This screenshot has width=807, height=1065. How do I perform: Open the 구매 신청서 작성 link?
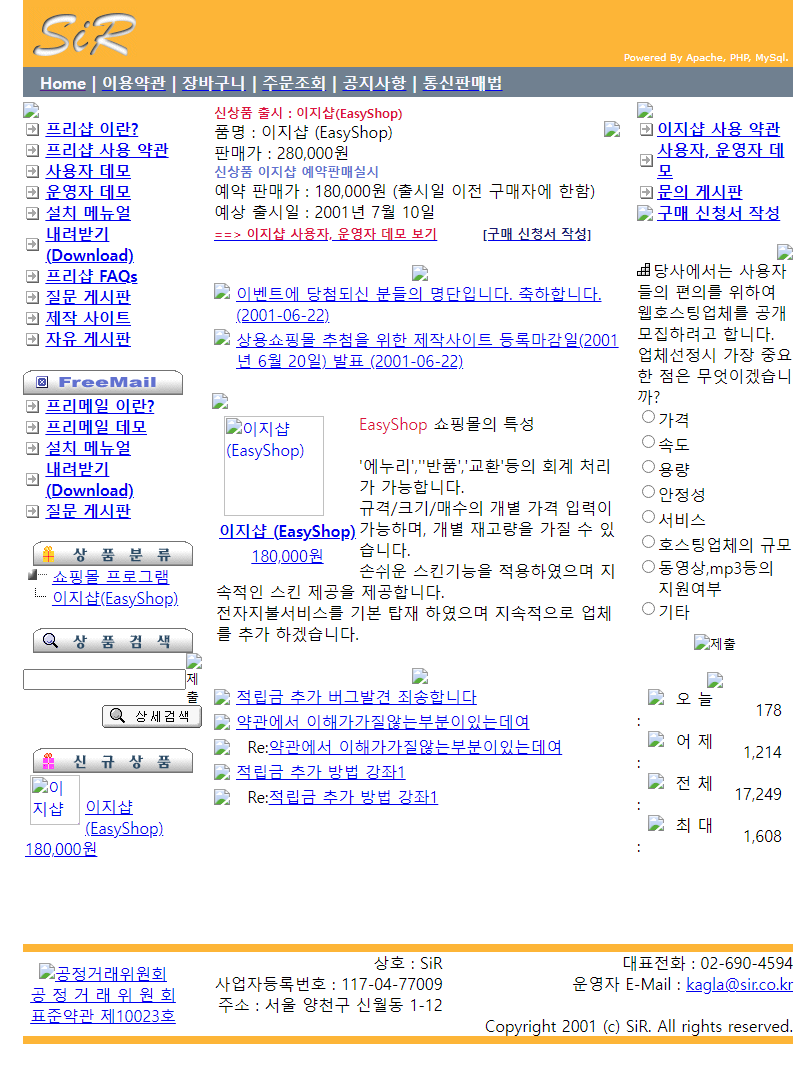pos(718,213)
